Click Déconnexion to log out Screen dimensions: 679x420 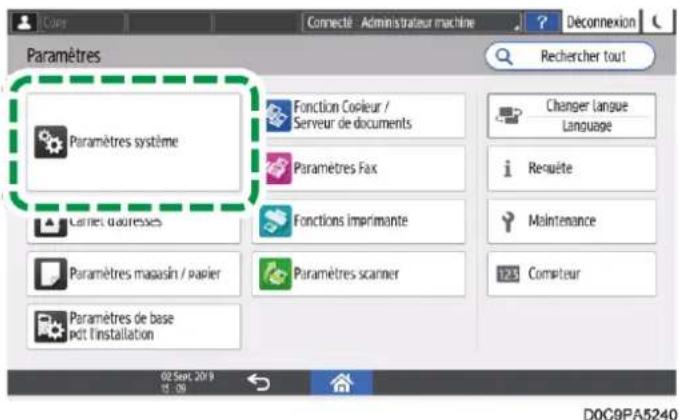[600, 22]
